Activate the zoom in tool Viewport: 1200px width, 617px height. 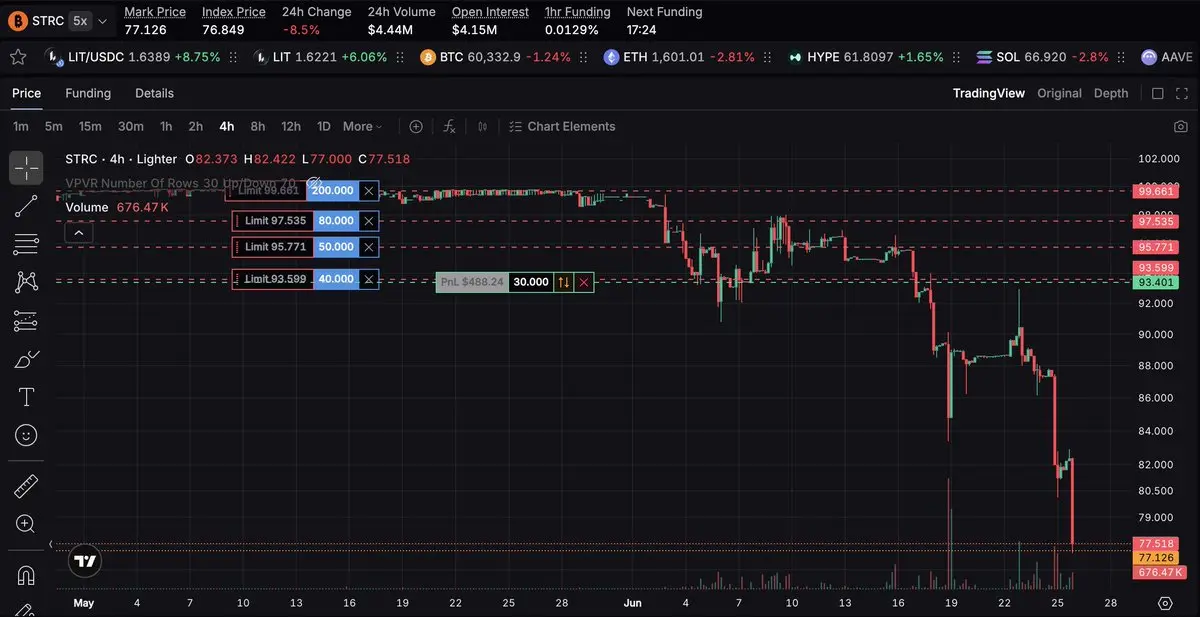(x=26, y=524)
